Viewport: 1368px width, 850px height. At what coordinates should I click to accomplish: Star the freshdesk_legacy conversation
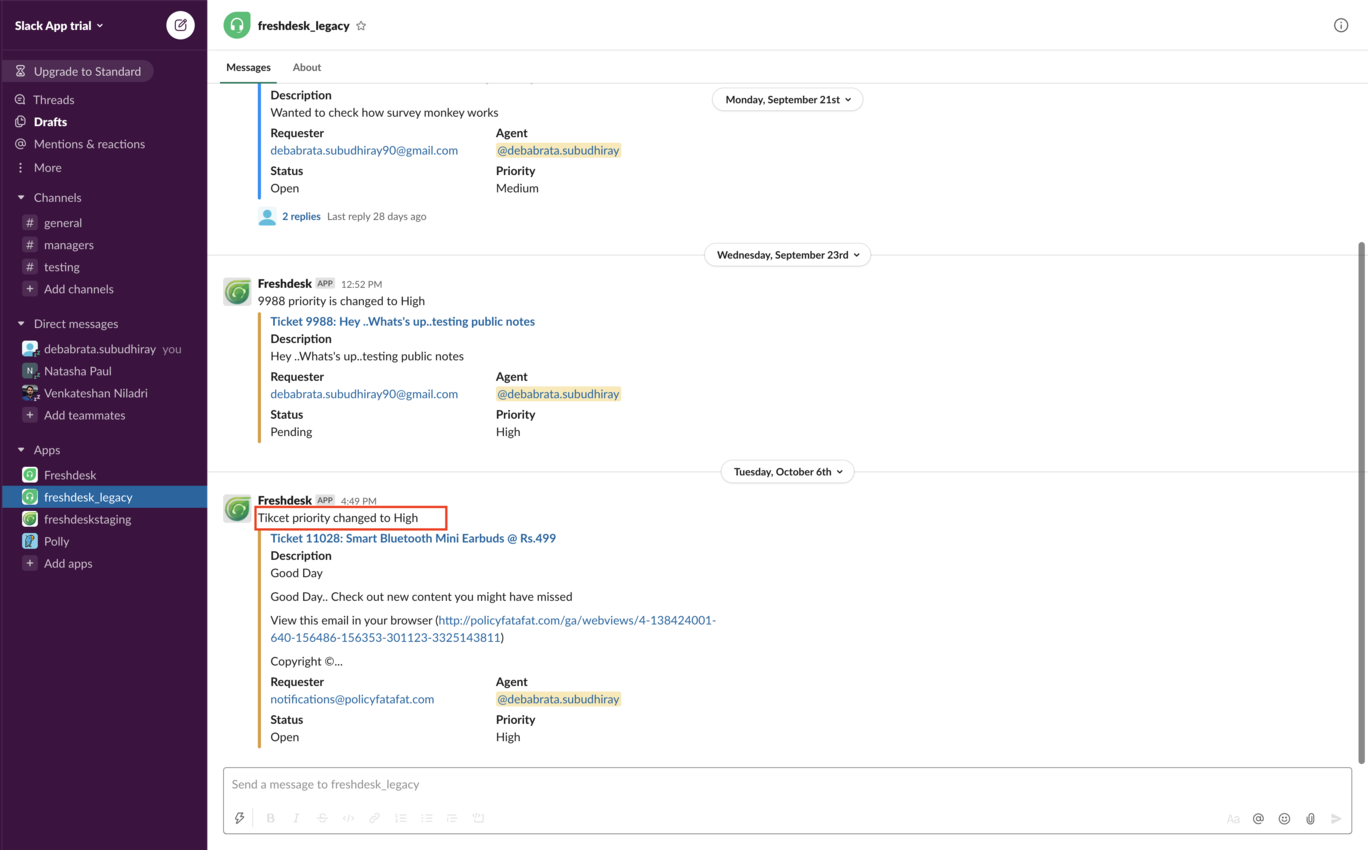(361, 26)
